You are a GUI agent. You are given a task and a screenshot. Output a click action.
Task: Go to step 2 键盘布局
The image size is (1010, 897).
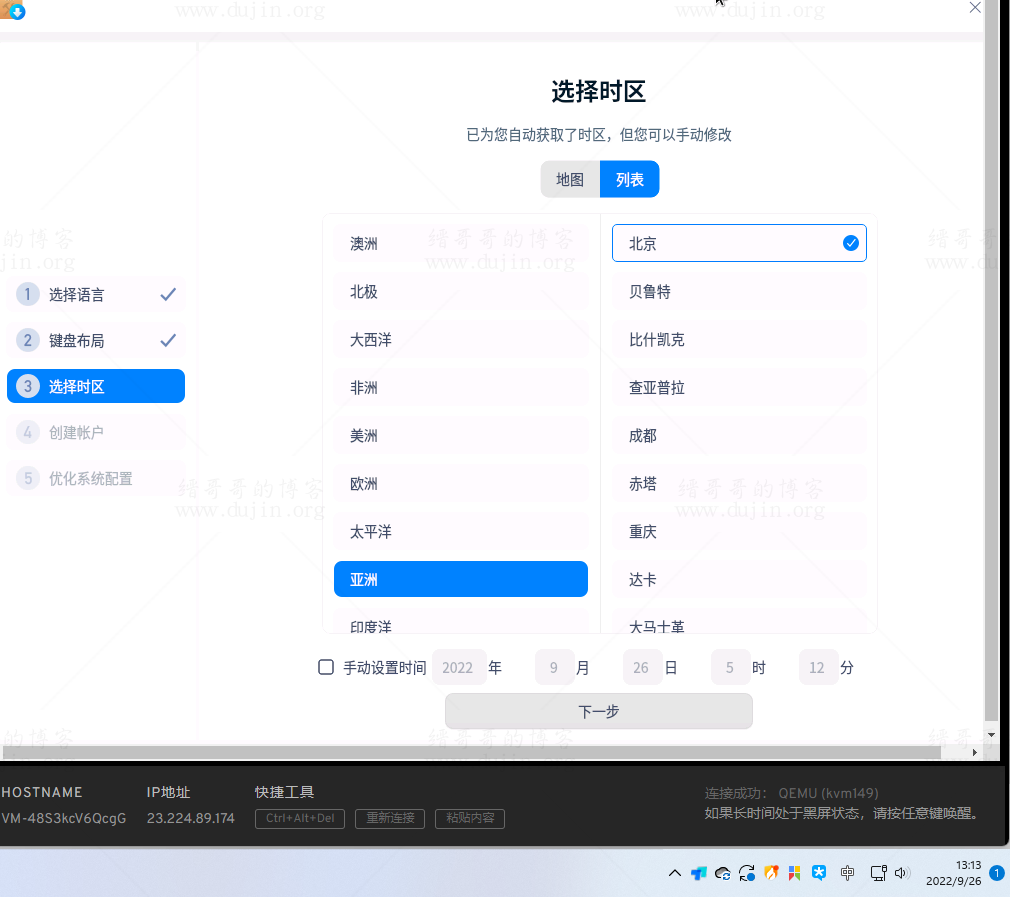click(96, 341)
